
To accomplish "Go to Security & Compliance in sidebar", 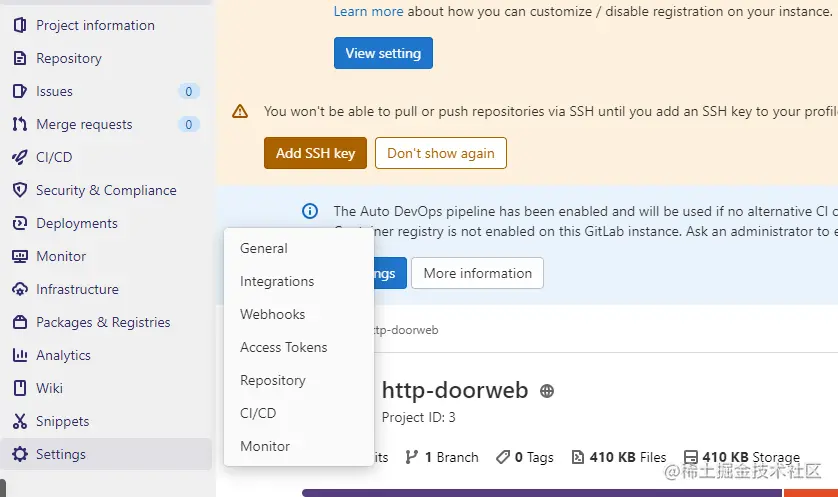I will click(x=106, y=190).
